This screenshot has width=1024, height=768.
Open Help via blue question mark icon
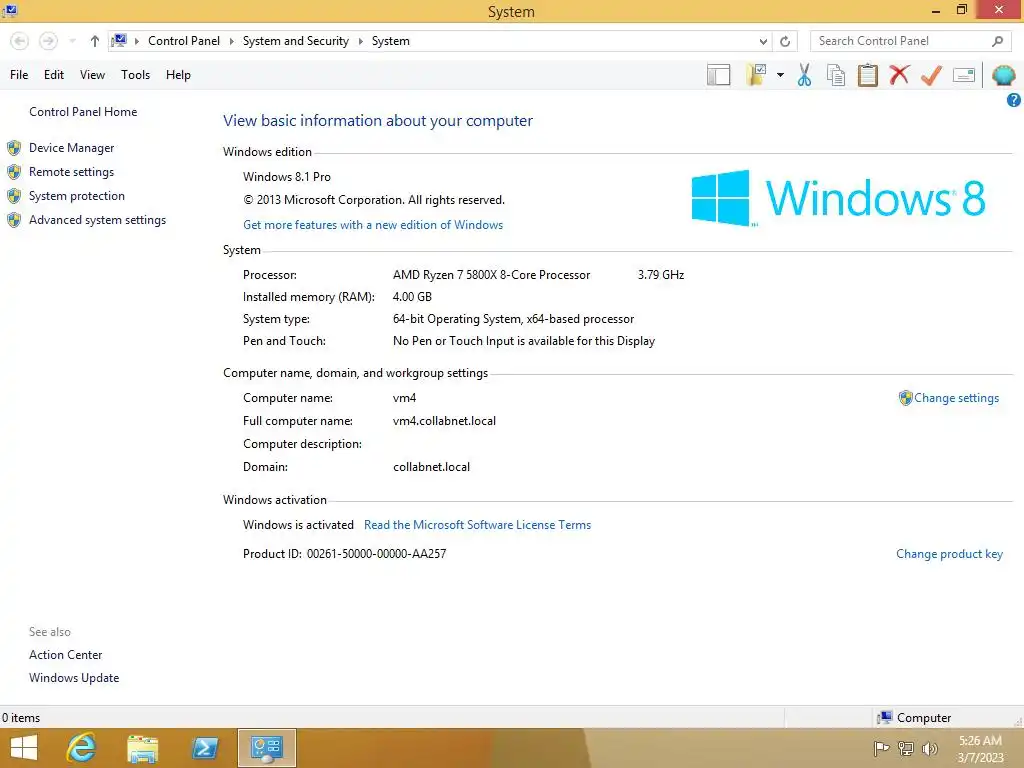point(1014,100)
